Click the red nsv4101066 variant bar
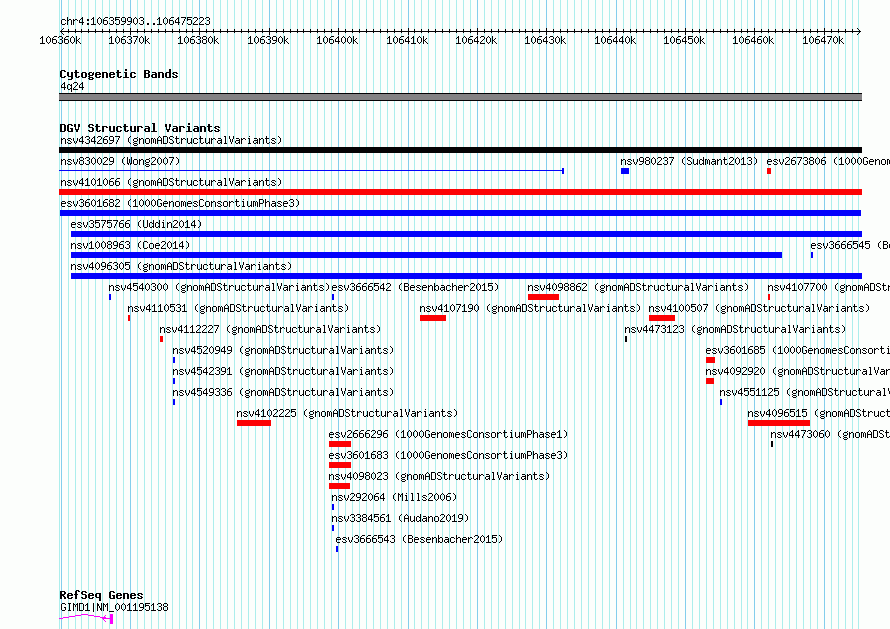This screenshot has height=629, width=890. [x=460, y=192]
